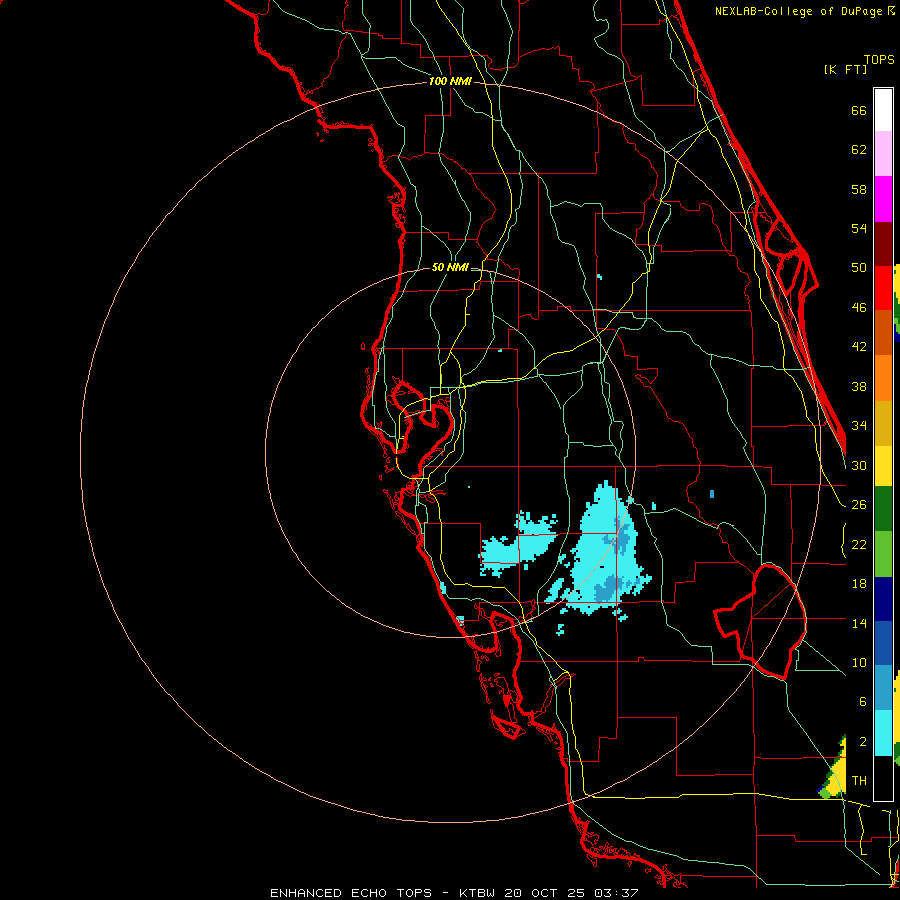The height and width of the screenshot is (900, 900).
Task: Click the light green legend swatch near 22
Action: (883, 553)
